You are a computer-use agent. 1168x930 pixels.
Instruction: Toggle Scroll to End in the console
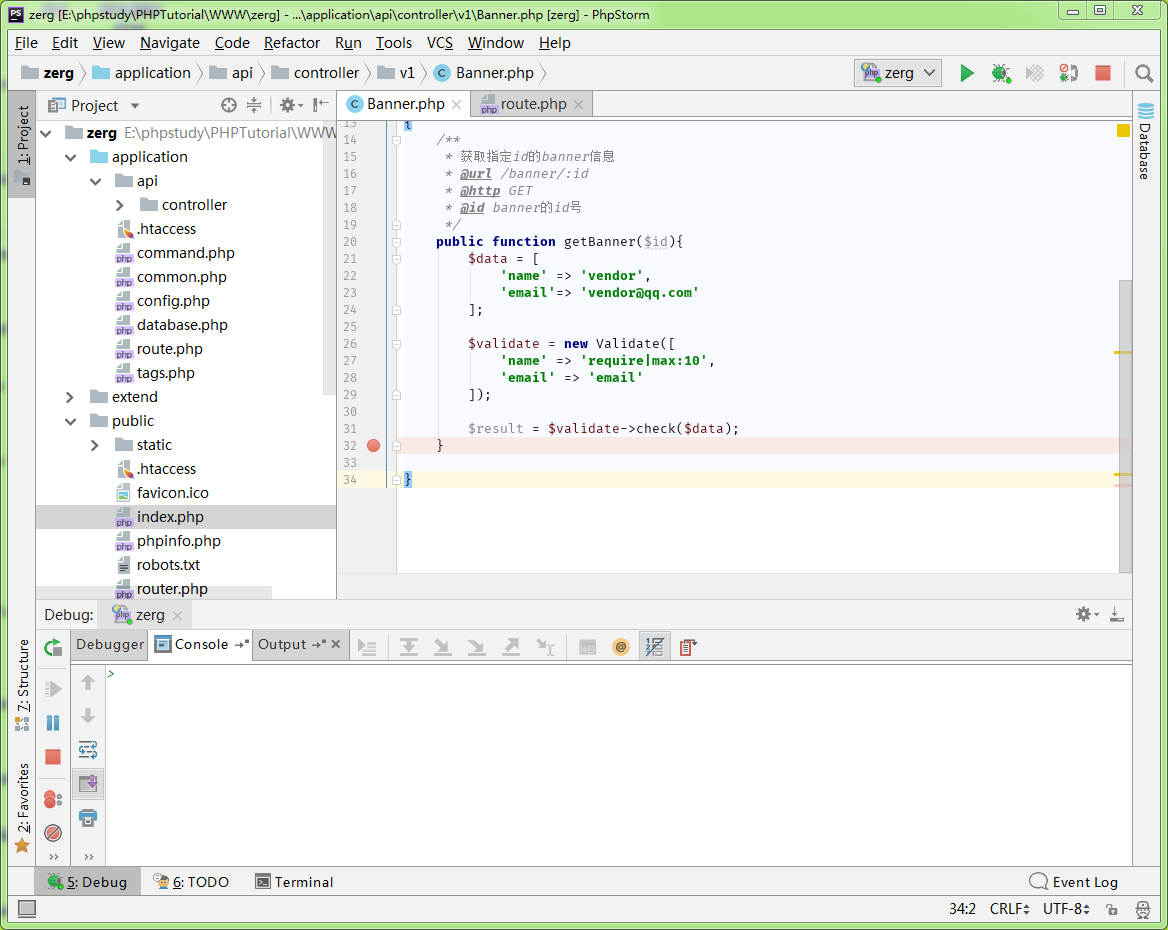[88, 783]
